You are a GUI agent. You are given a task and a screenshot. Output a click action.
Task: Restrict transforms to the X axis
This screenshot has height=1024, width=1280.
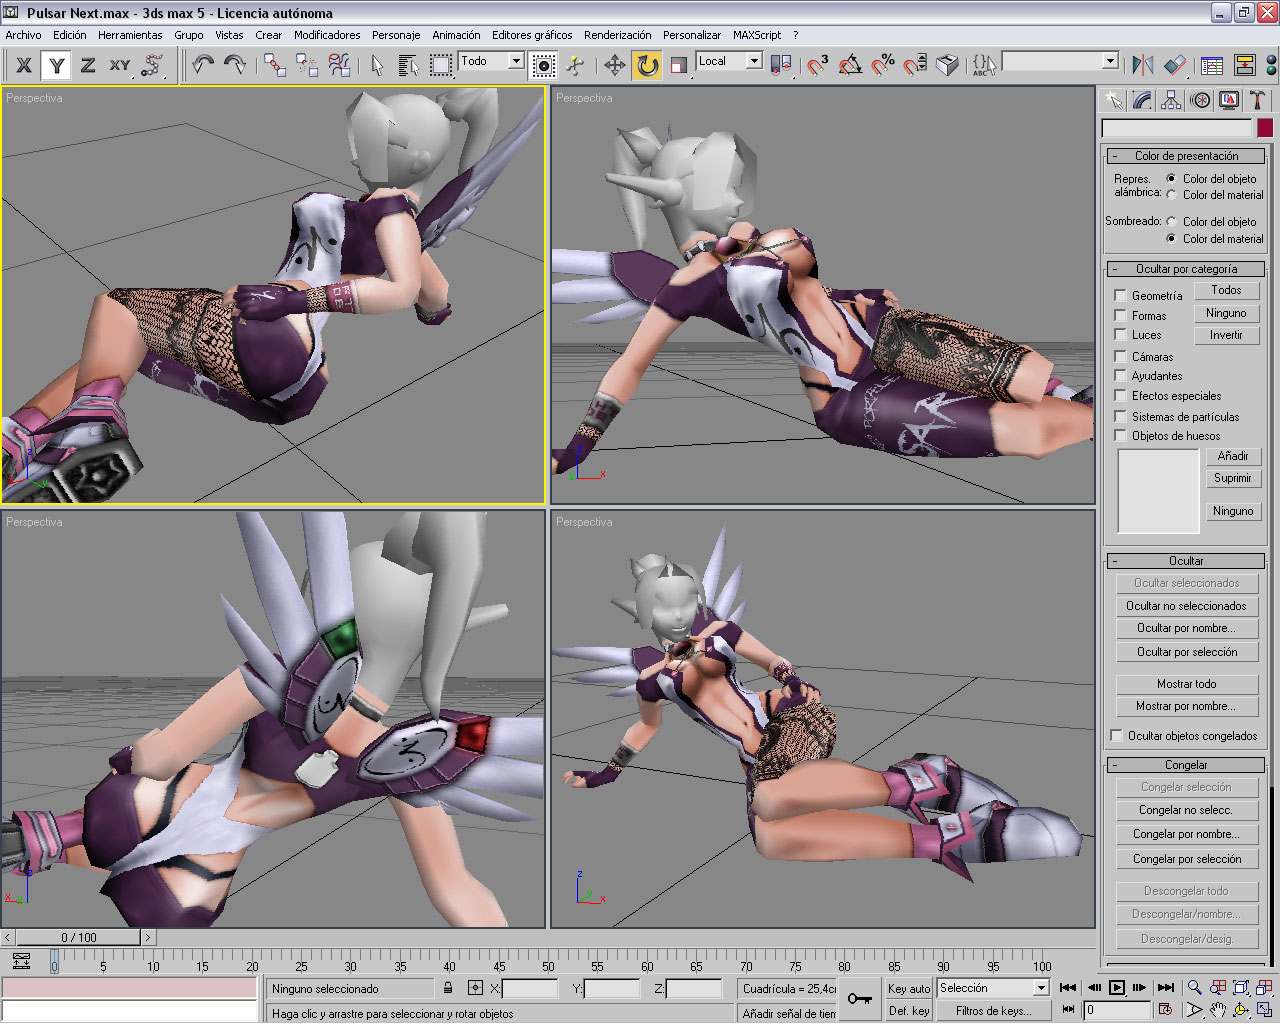pos(24,66)
